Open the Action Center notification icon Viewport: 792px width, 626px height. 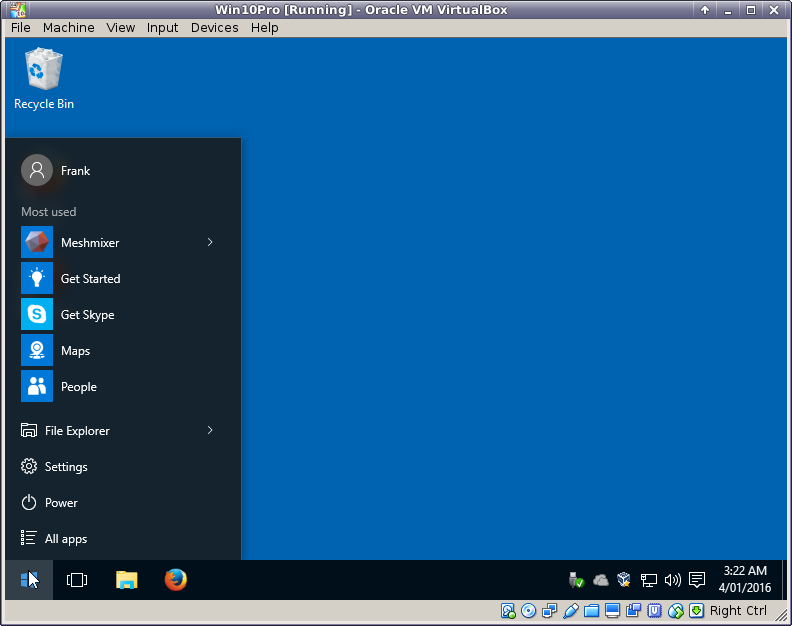pos(697,580)
